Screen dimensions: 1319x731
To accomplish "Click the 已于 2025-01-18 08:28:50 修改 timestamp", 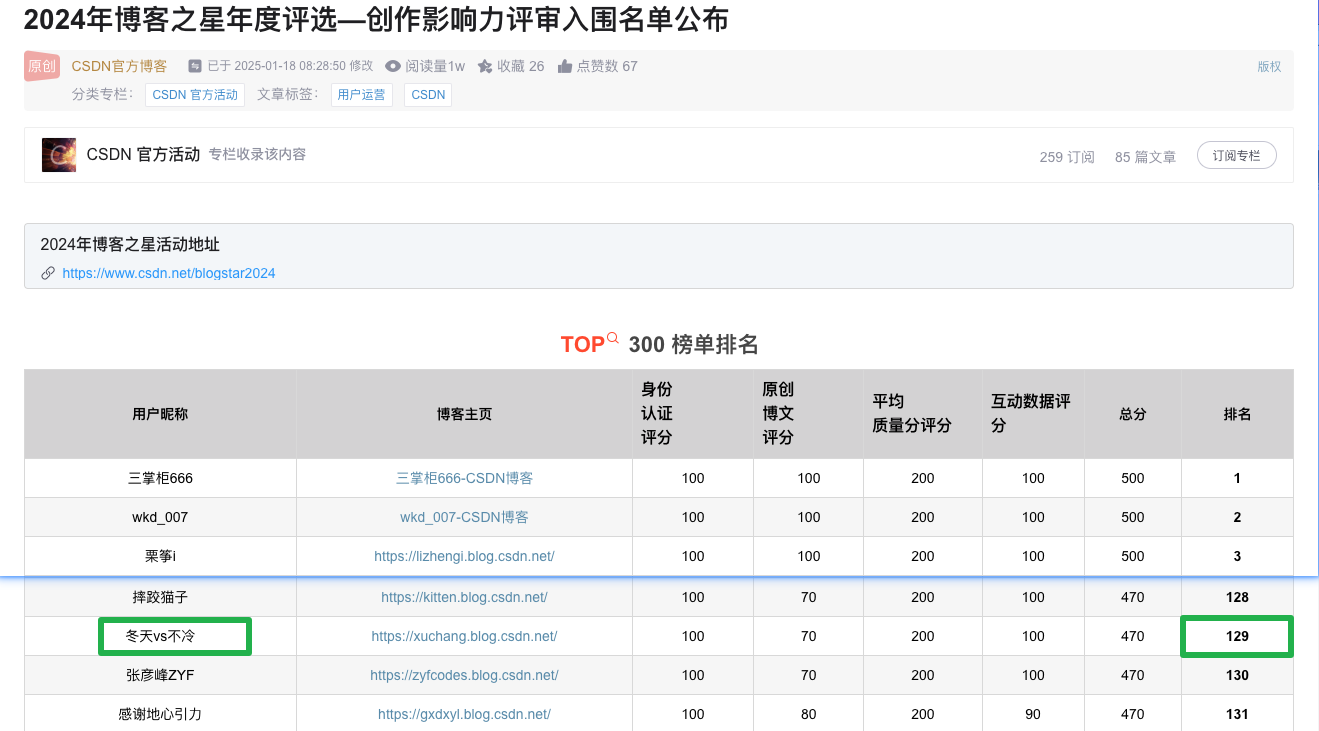I will [x=290, y=66].
